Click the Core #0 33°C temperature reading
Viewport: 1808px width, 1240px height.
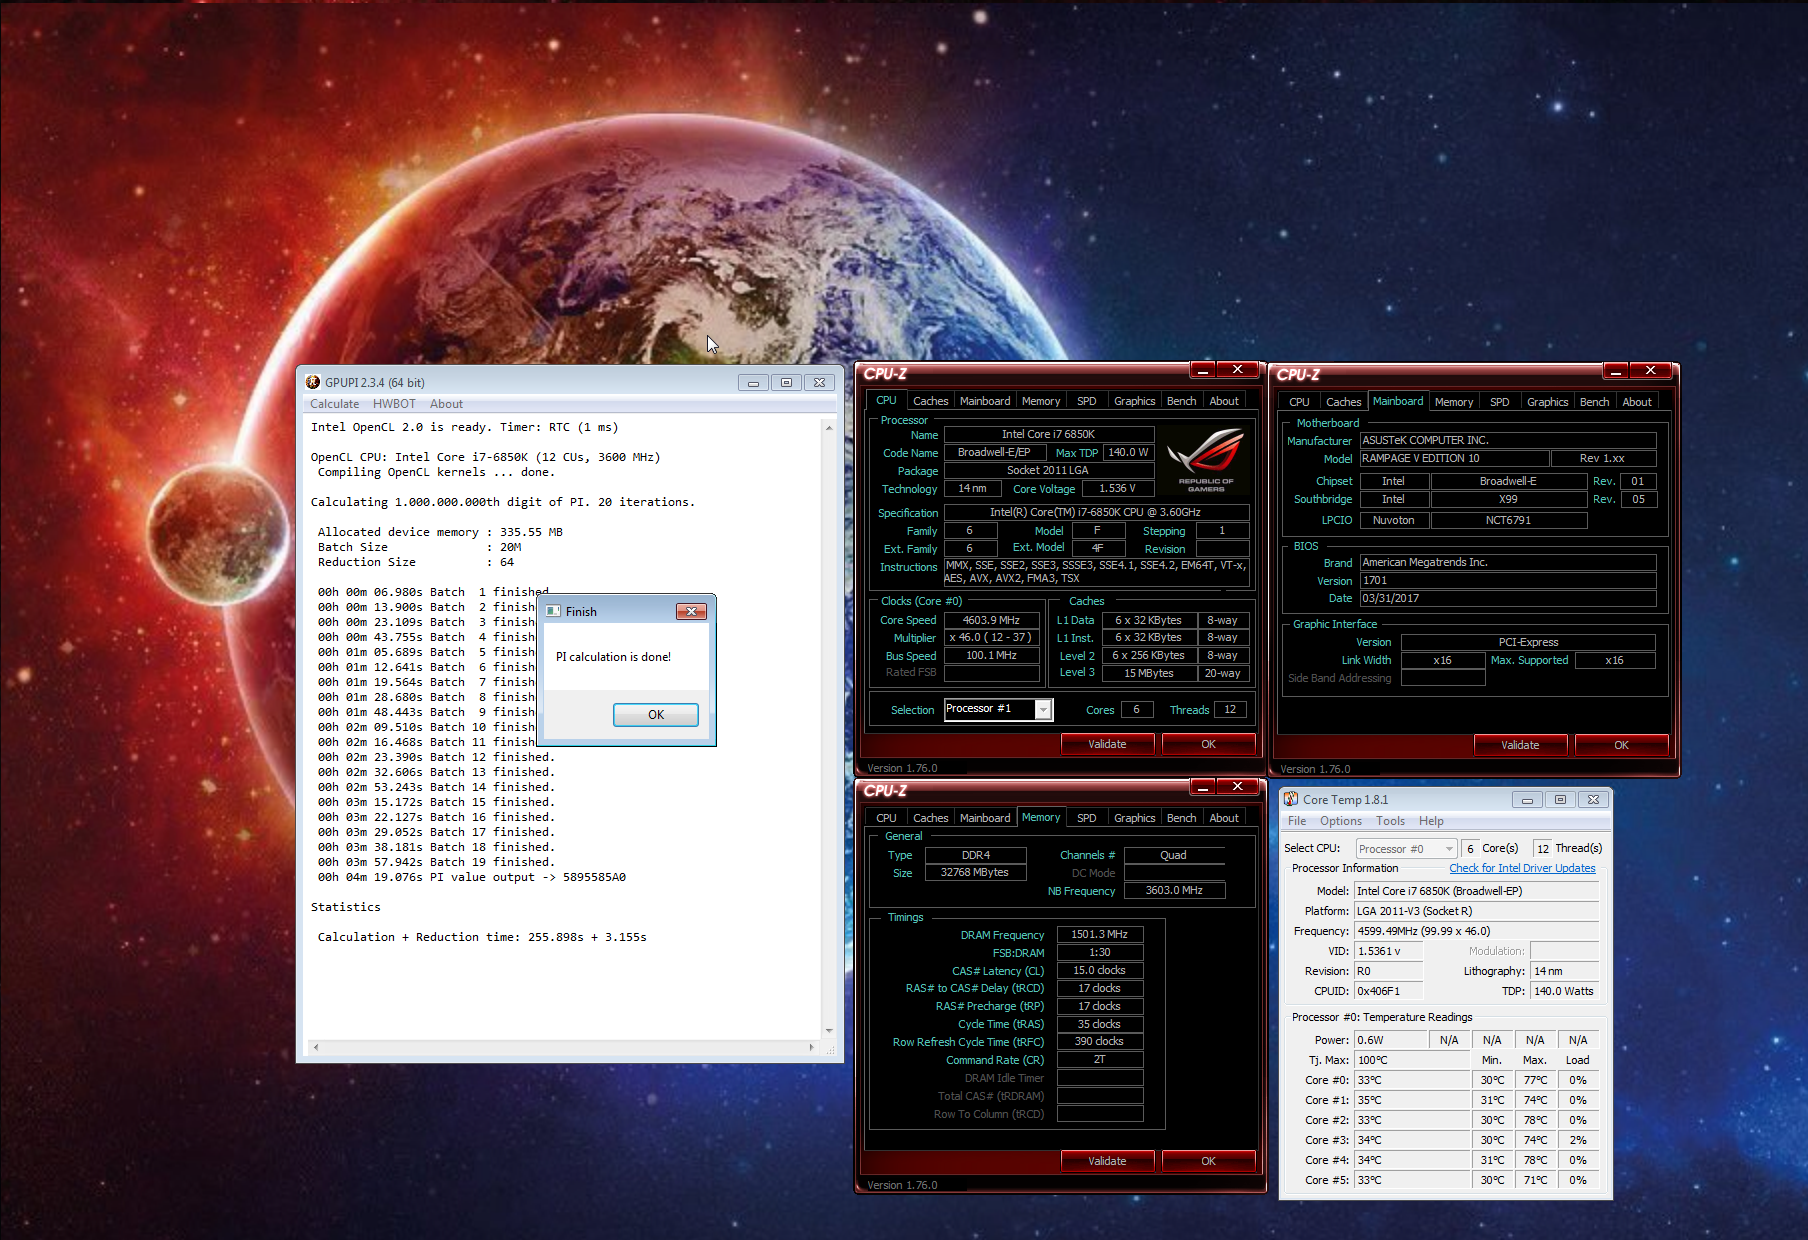[x=1412, y=1080]
